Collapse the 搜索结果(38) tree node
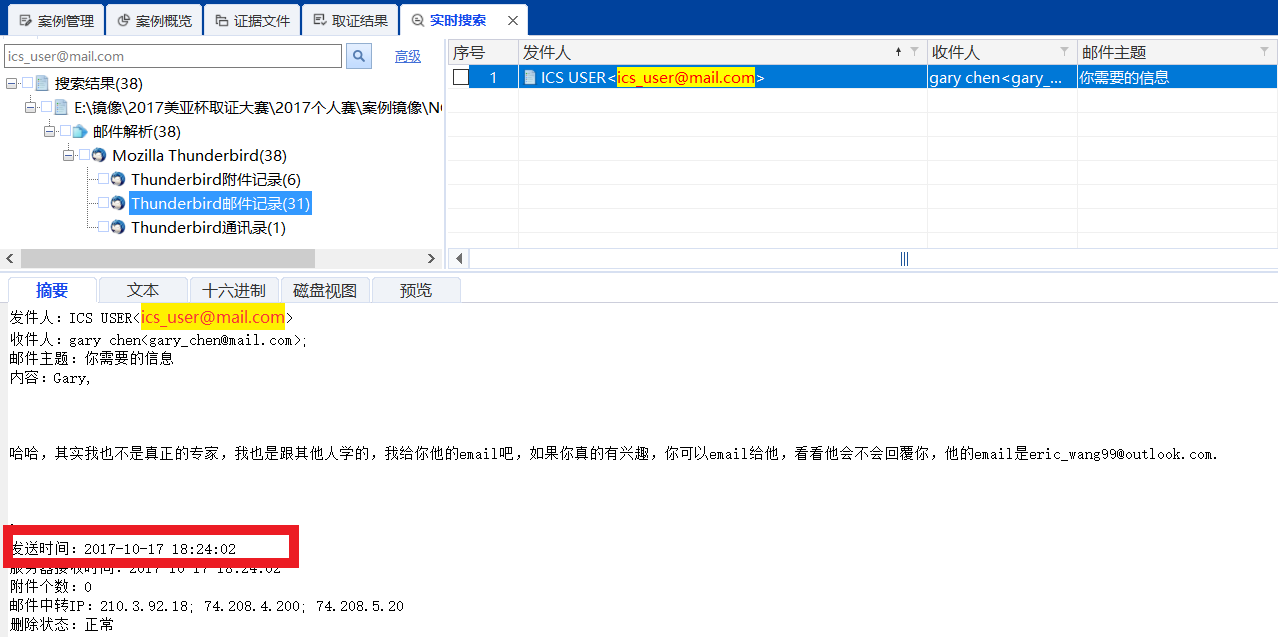 tap(10, 83)
